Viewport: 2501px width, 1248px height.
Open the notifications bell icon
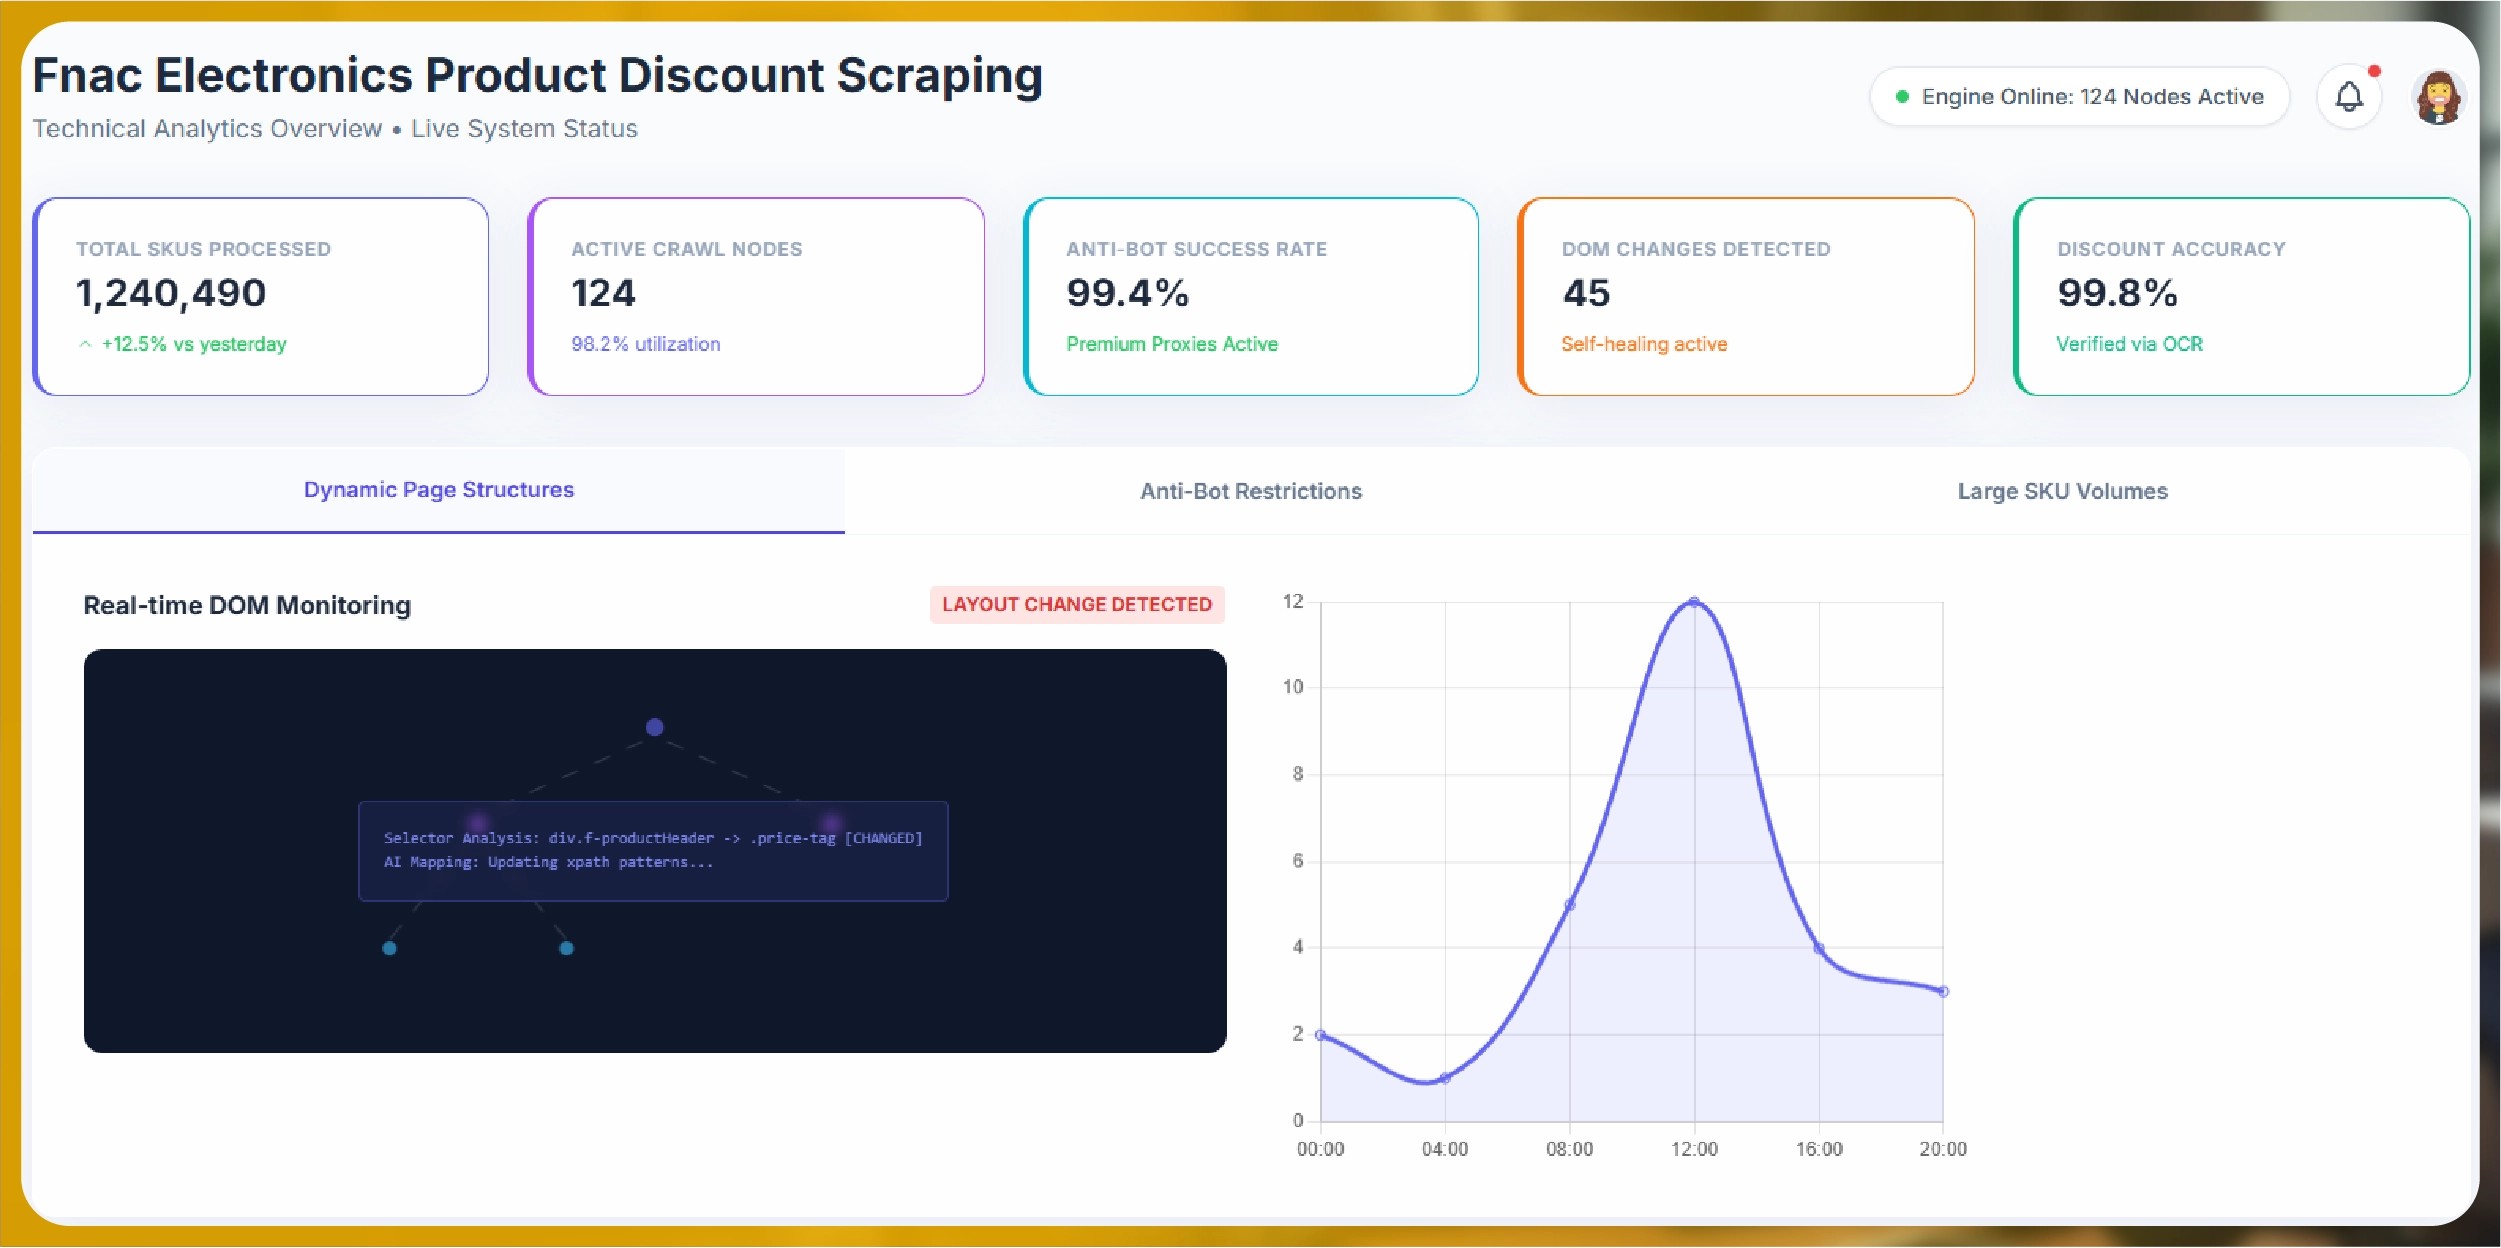pyautogui.click(x=2349, y=96)
